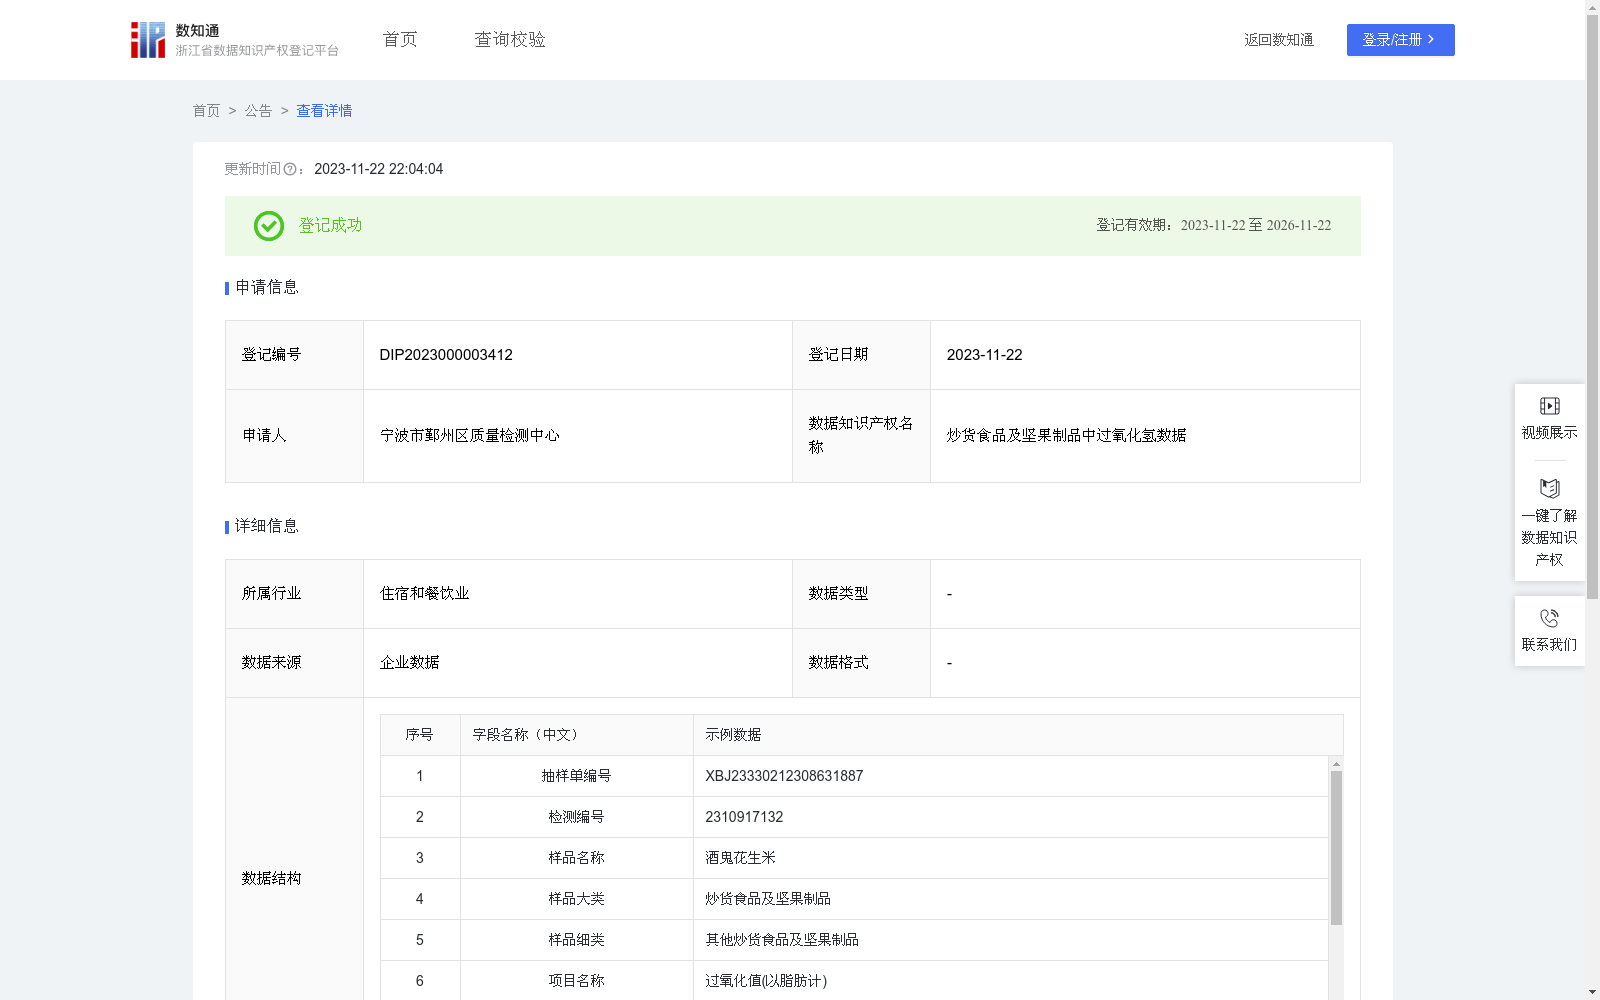Go to 首页 in the breadcrumb
This screenshot has height=1000, width=1600.
206,111
